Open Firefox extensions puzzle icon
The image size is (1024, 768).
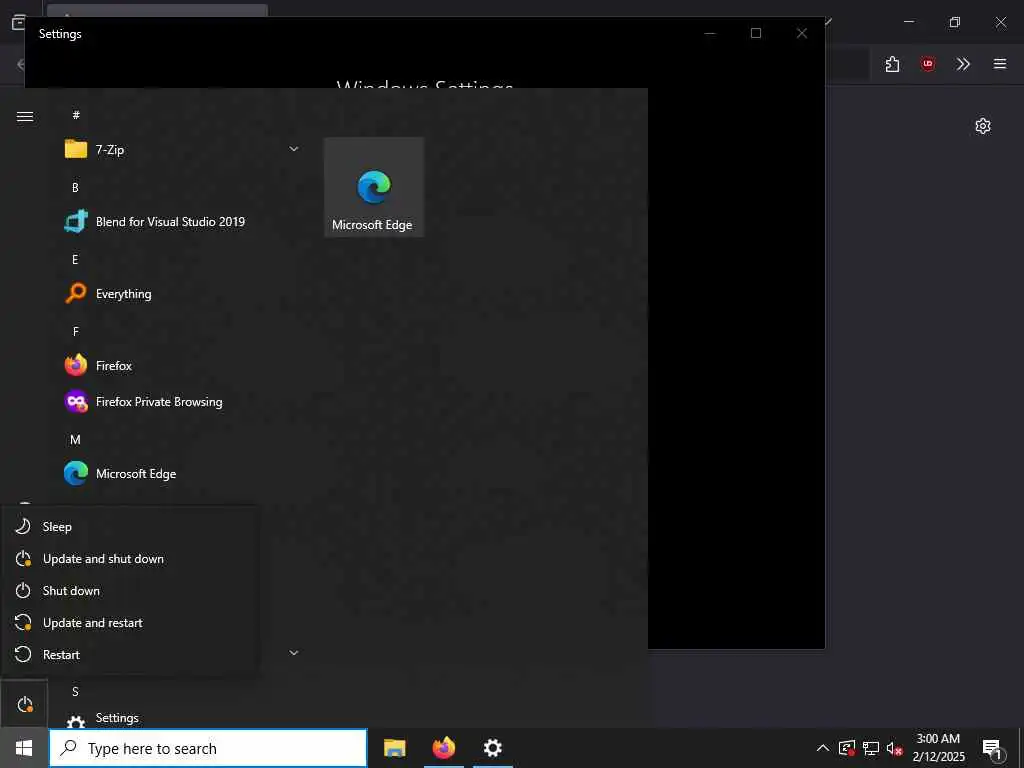point(892,64)
